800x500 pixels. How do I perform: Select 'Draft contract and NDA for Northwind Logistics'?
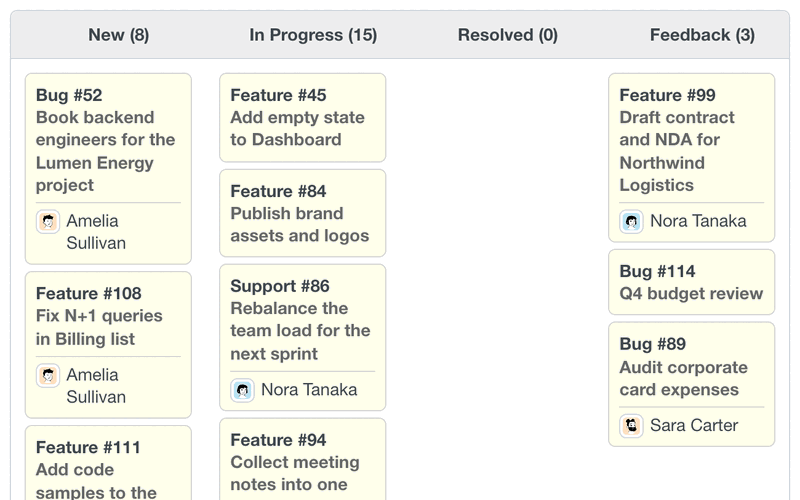[677, 152]
